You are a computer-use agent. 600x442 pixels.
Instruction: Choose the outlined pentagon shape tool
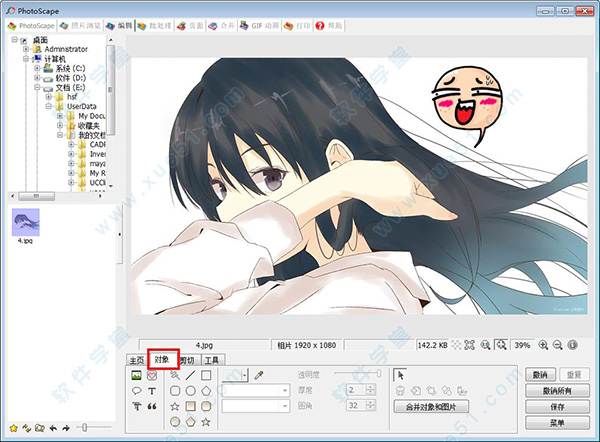(206, 391)
